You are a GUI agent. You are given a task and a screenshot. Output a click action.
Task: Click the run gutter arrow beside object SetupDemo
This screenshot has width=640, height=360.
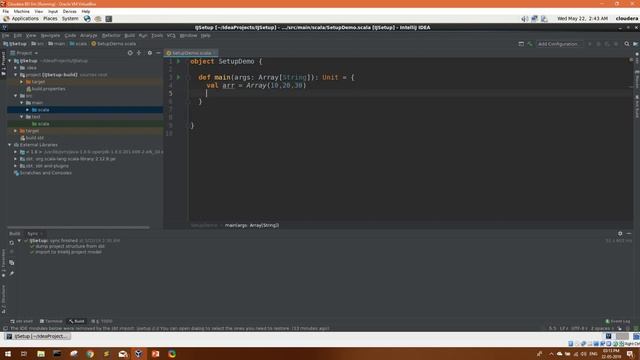click(x=179, y=61)
